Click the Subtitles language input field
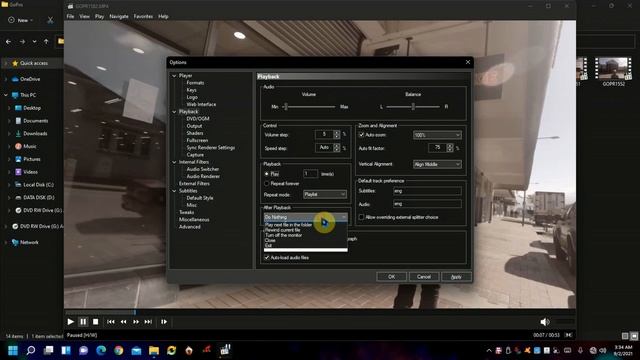The width and height of the screenshot is (640, 360). tap(427, 191)
